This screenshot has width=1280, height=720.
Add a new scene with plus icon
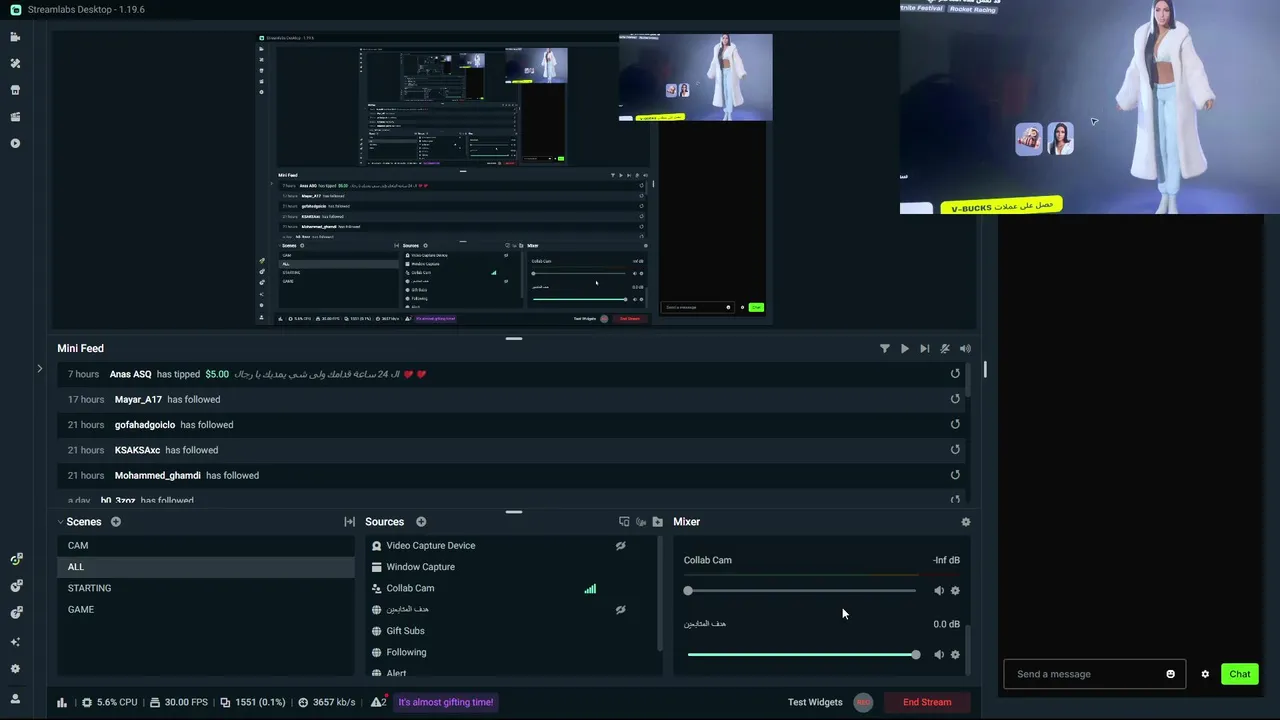[x=116, y=522]
